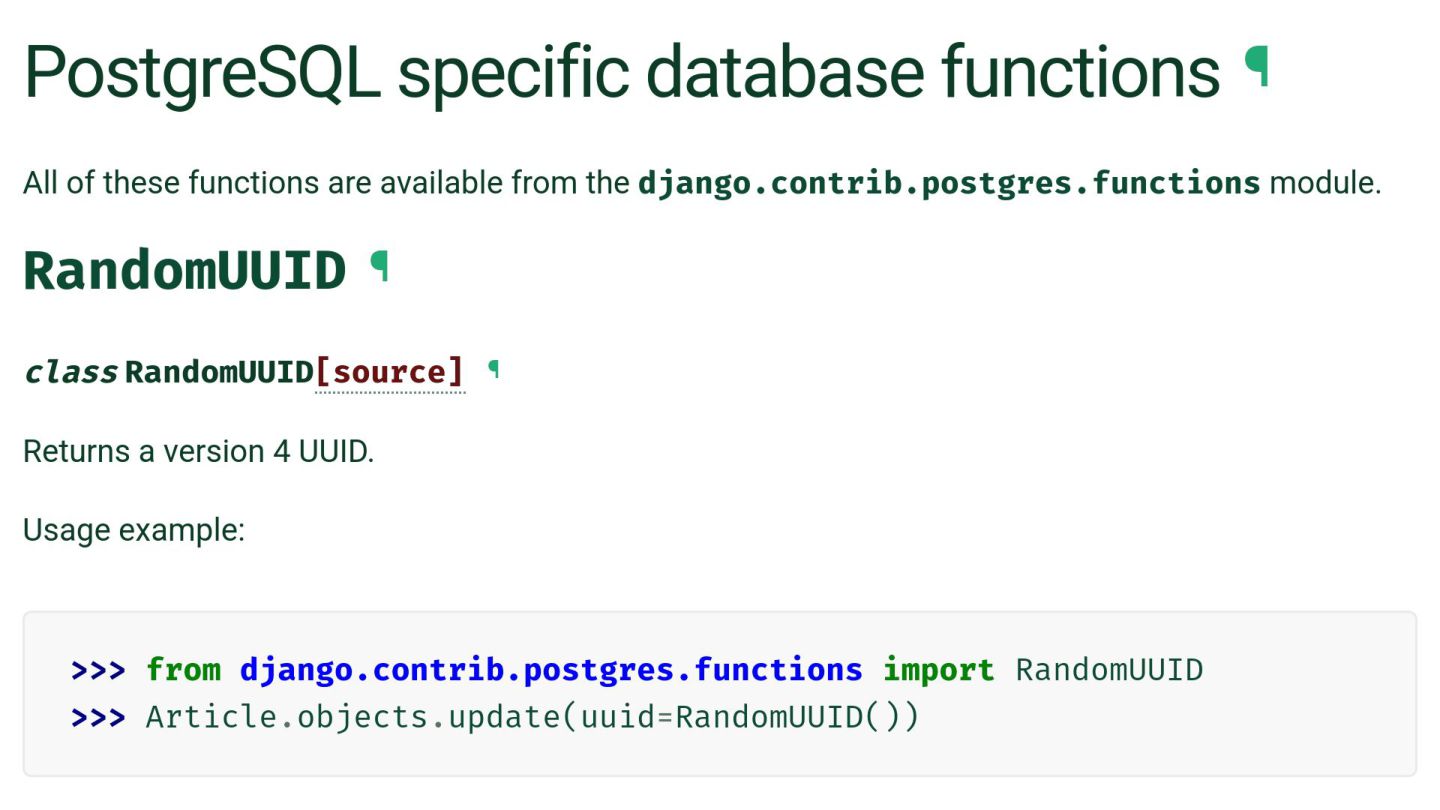Click the import line in the code example
Viewport: 1440px width, 810px height.
pos(637,669)
